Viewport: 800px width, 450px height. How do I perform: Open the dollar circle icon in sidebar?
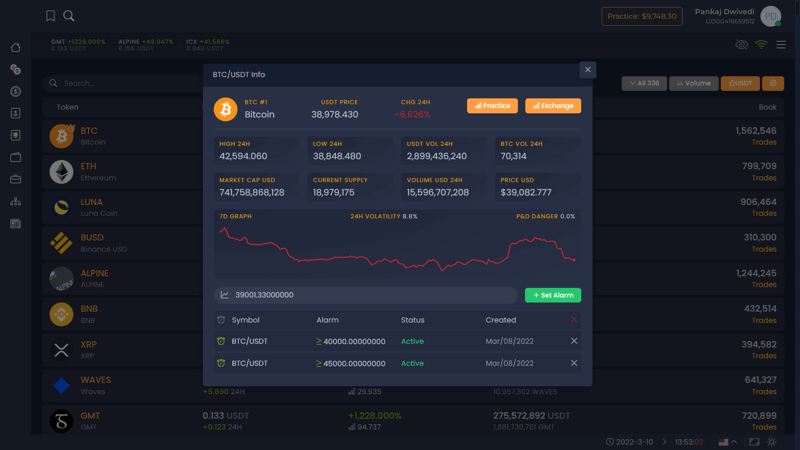[x=16, y=91]
